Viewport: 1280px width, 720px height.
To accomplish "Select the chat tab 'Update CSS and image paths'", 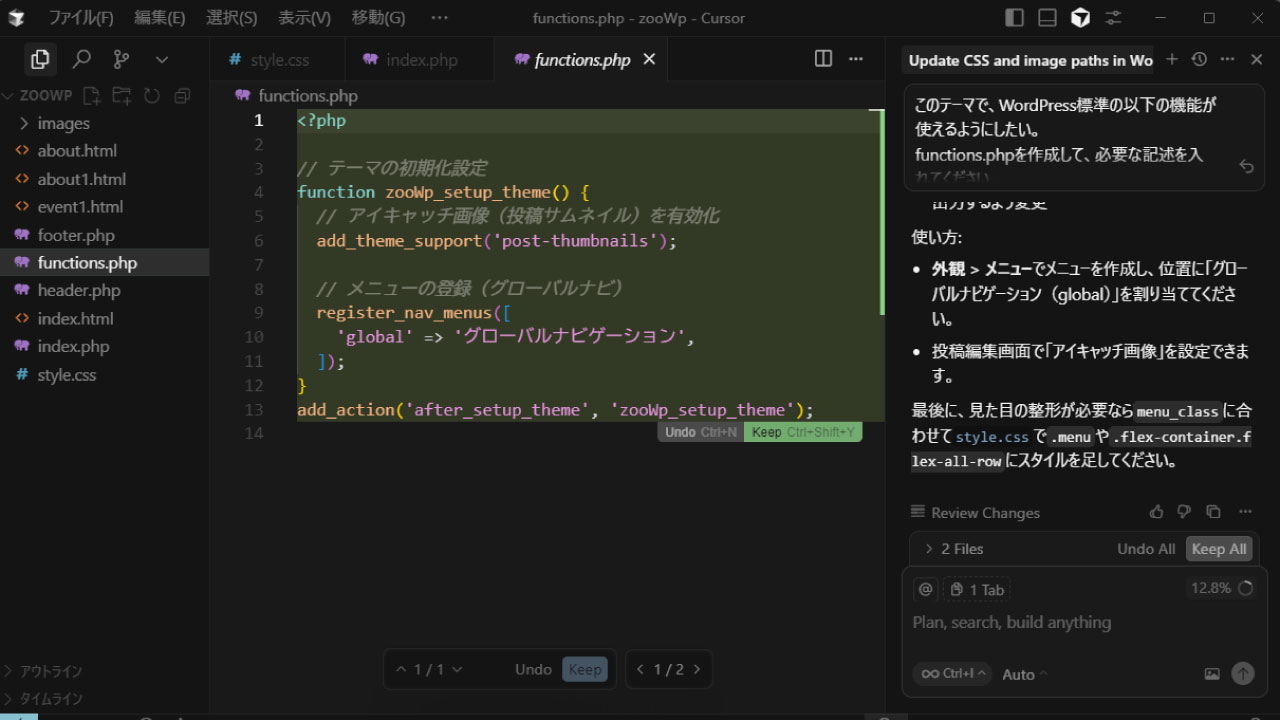I will click(x=1030, y=60).
